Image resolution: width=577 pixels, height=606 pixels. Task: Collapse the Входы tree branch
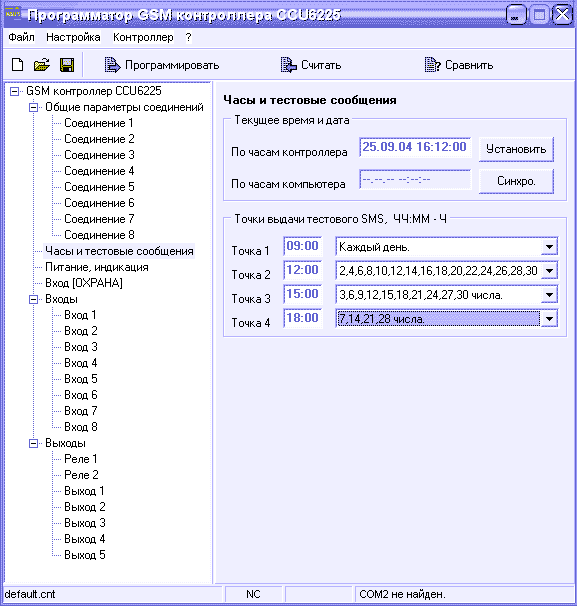tap(34, 299)
